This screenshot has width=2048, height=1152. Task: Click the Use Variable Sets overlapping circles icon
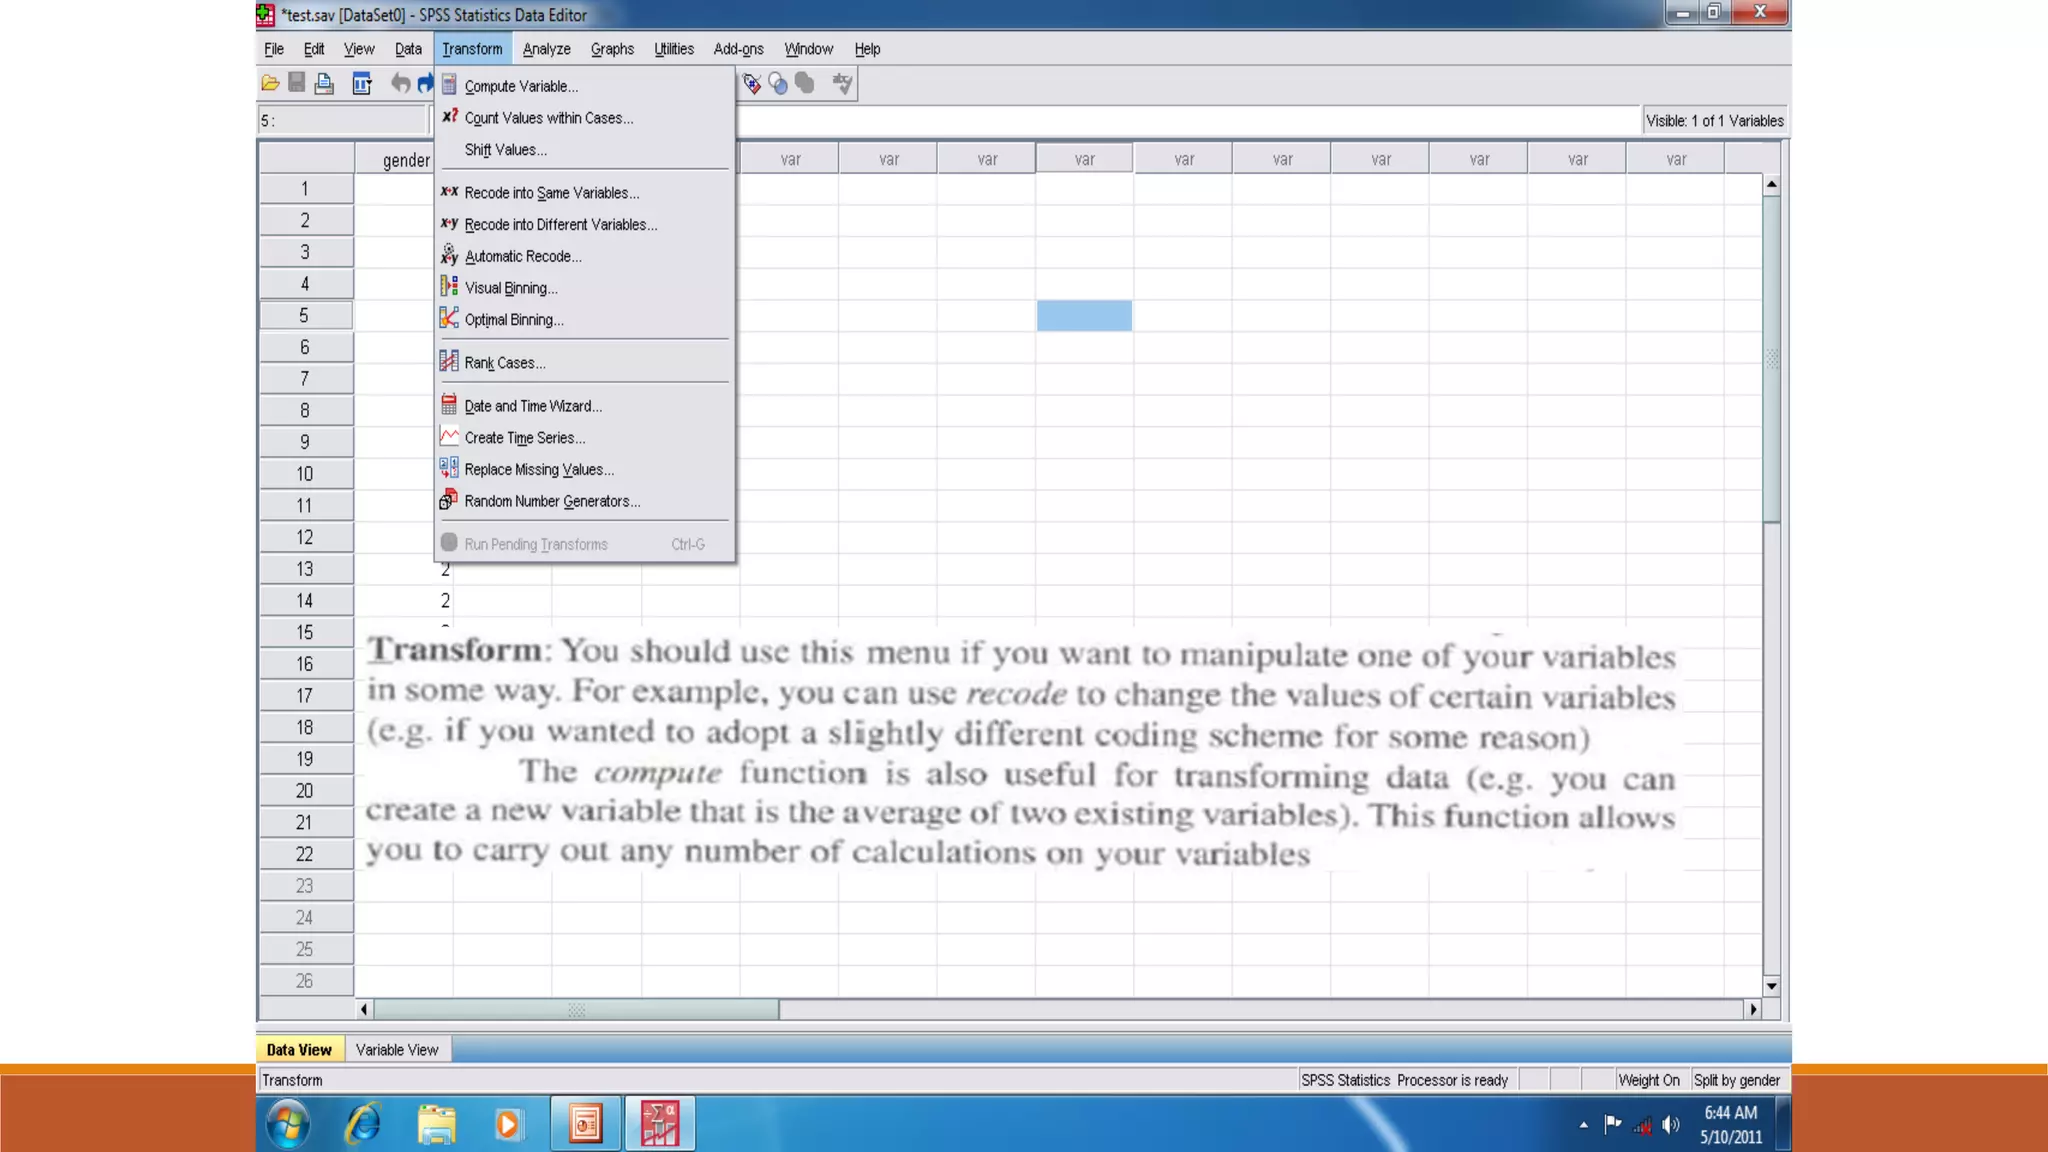tap(779, 84)
